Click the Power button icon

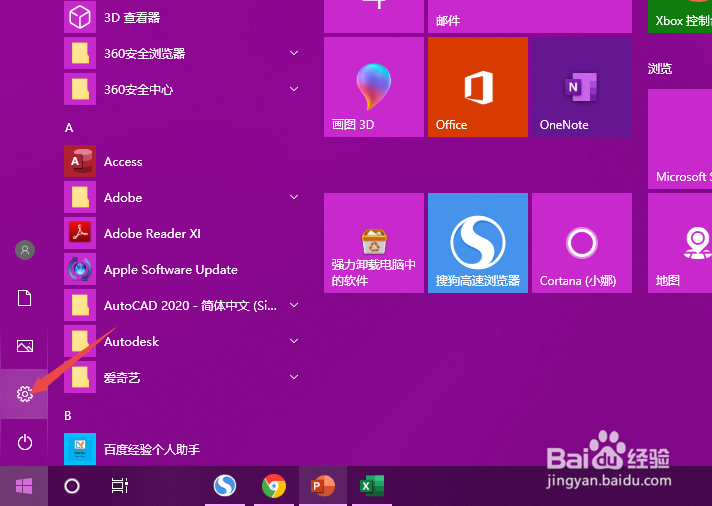click(x=25, y=442)
